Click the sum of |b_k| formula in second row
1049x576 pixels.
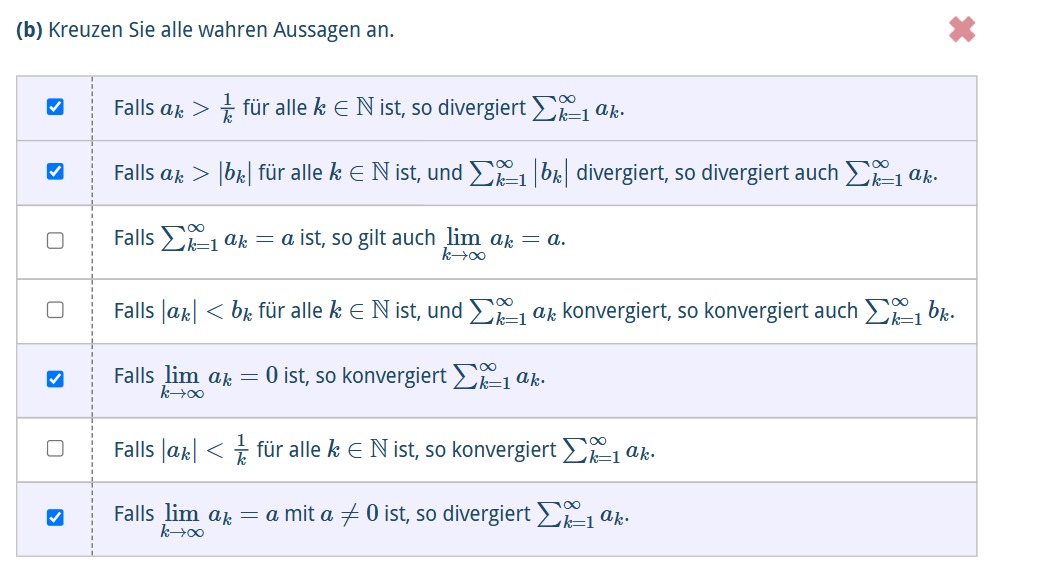pyautogui.click(x=519, y=173)
